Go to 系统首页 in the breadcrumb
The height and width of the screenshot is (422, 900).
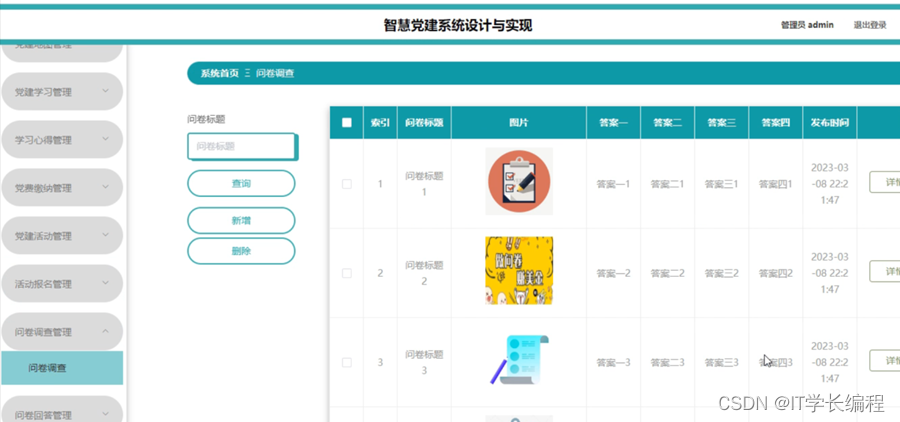[x=219, y=73]
